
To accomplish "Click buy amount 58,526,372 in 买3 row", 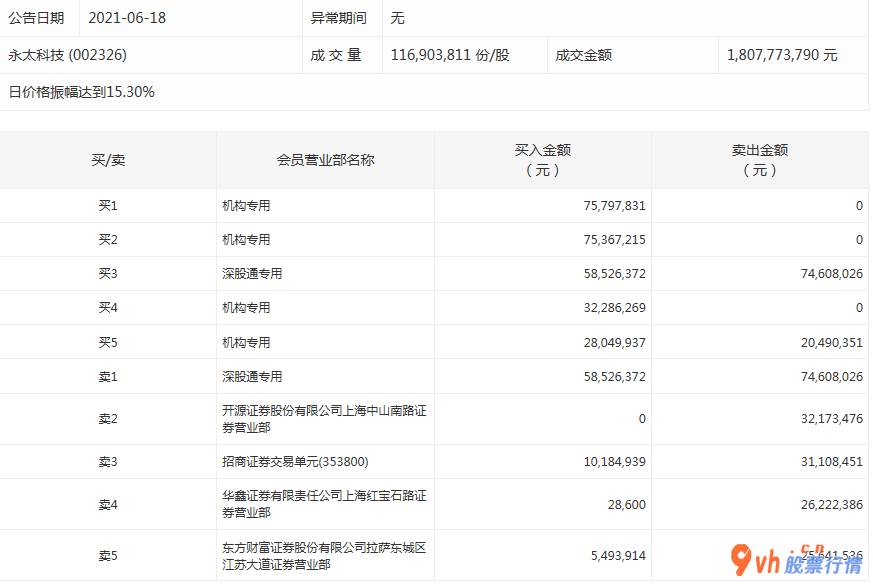I will click(x=615, y=273).
